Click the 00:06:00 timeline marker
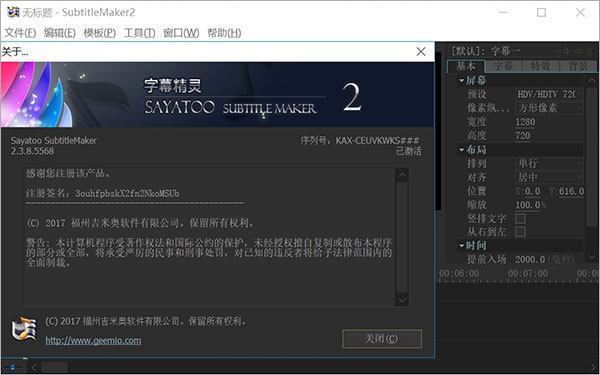This screenshot has height=375, width=600. click(x=459, y=274)
